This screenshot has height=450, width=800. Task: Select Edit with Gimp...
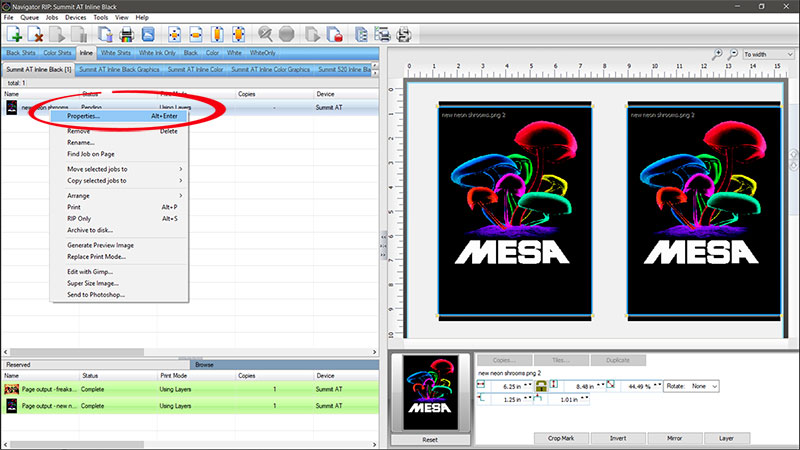tap(119, 271)
